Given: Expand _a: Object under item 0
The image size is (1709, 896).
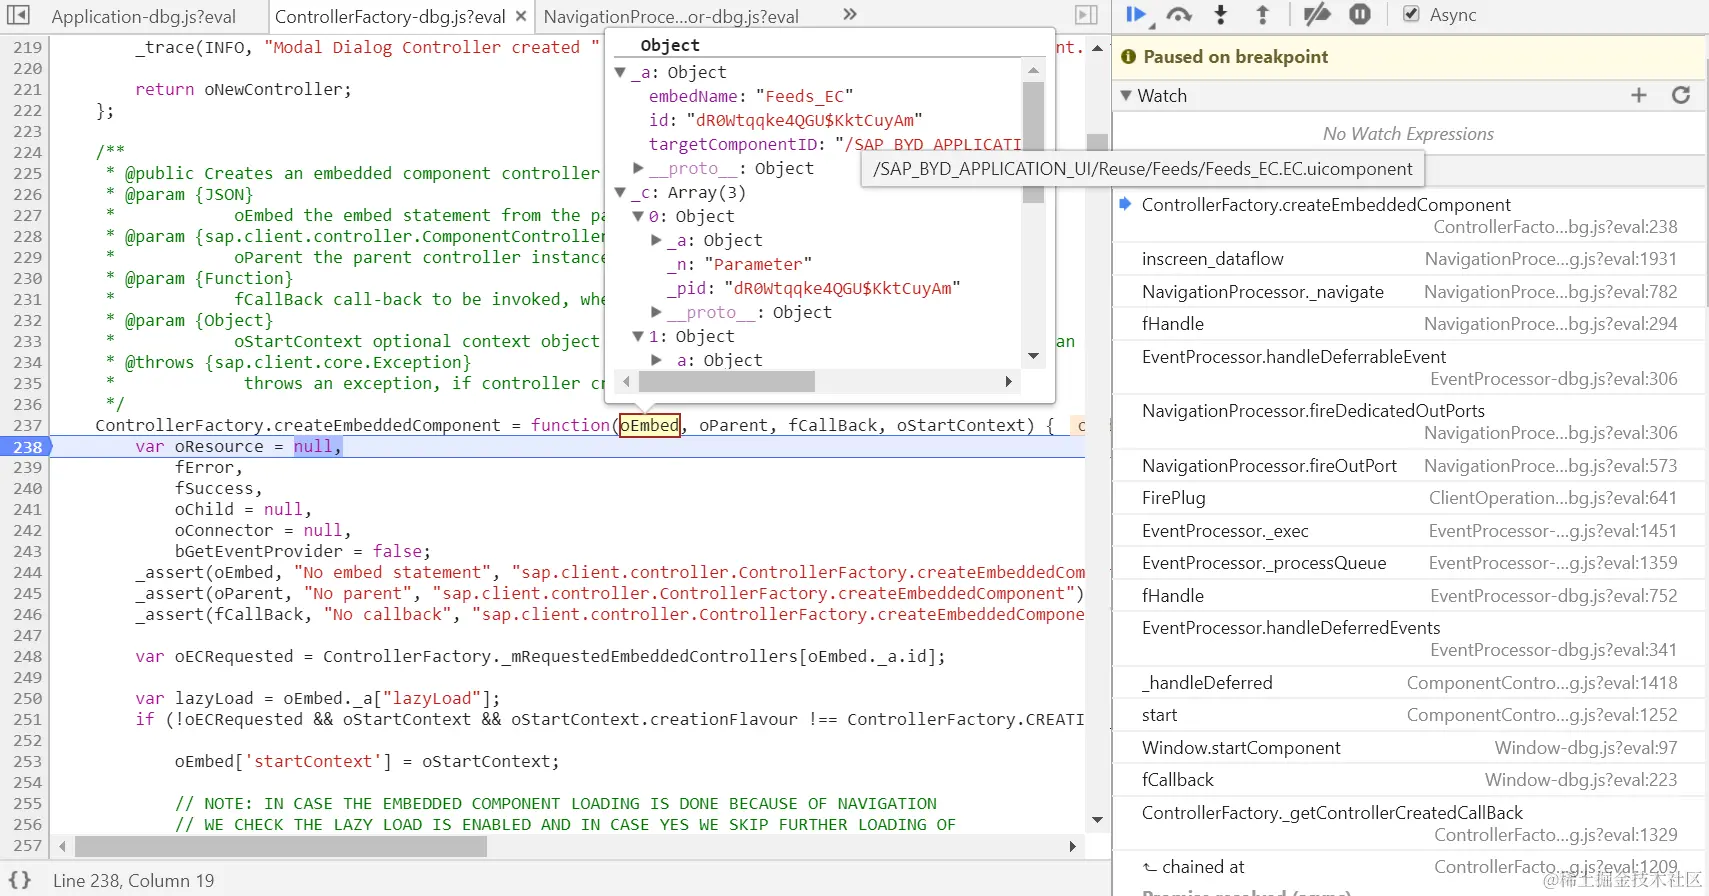Looking at the screenshot, I should (656, 240).
